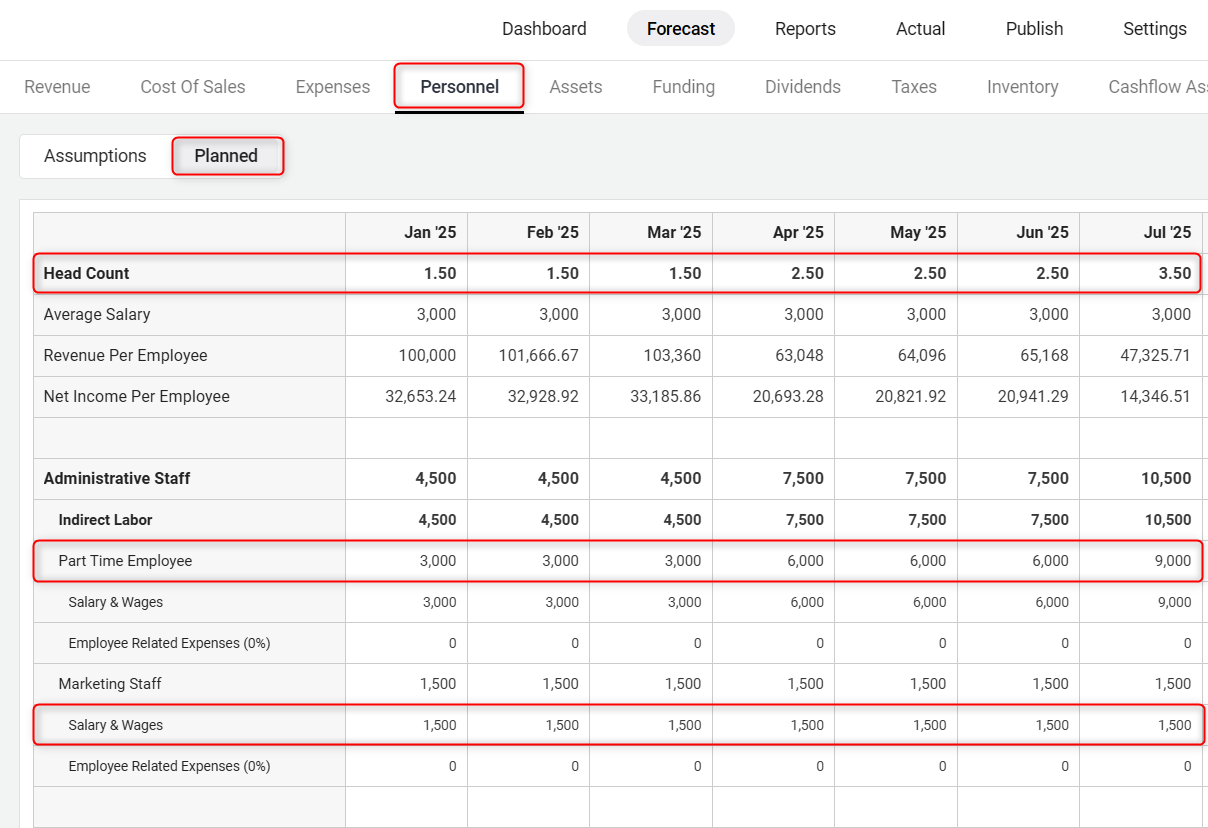Switch to the Cost Of Sales tab

pyautogui.click(x=193, y=87)
